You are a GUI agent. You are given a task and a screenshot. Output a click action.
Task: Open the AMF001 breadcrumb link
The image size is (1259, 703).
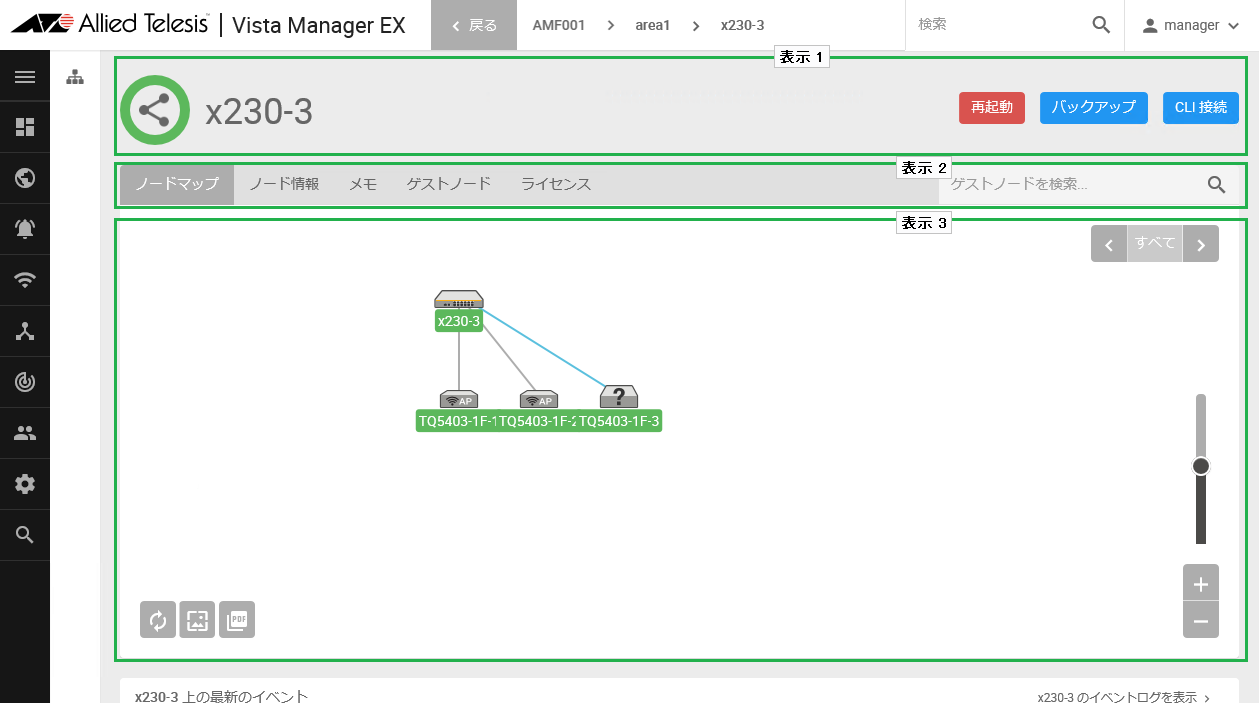(x=558, y=25)
